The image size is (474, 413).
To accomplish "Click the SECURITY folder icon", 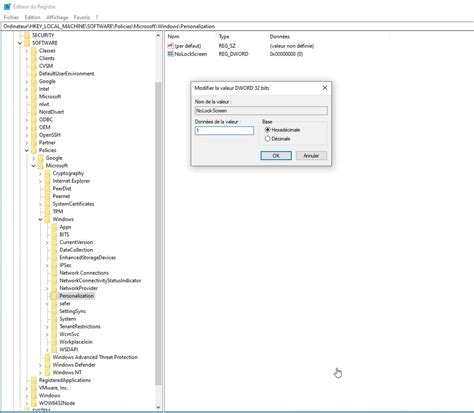I will point(27,35).
